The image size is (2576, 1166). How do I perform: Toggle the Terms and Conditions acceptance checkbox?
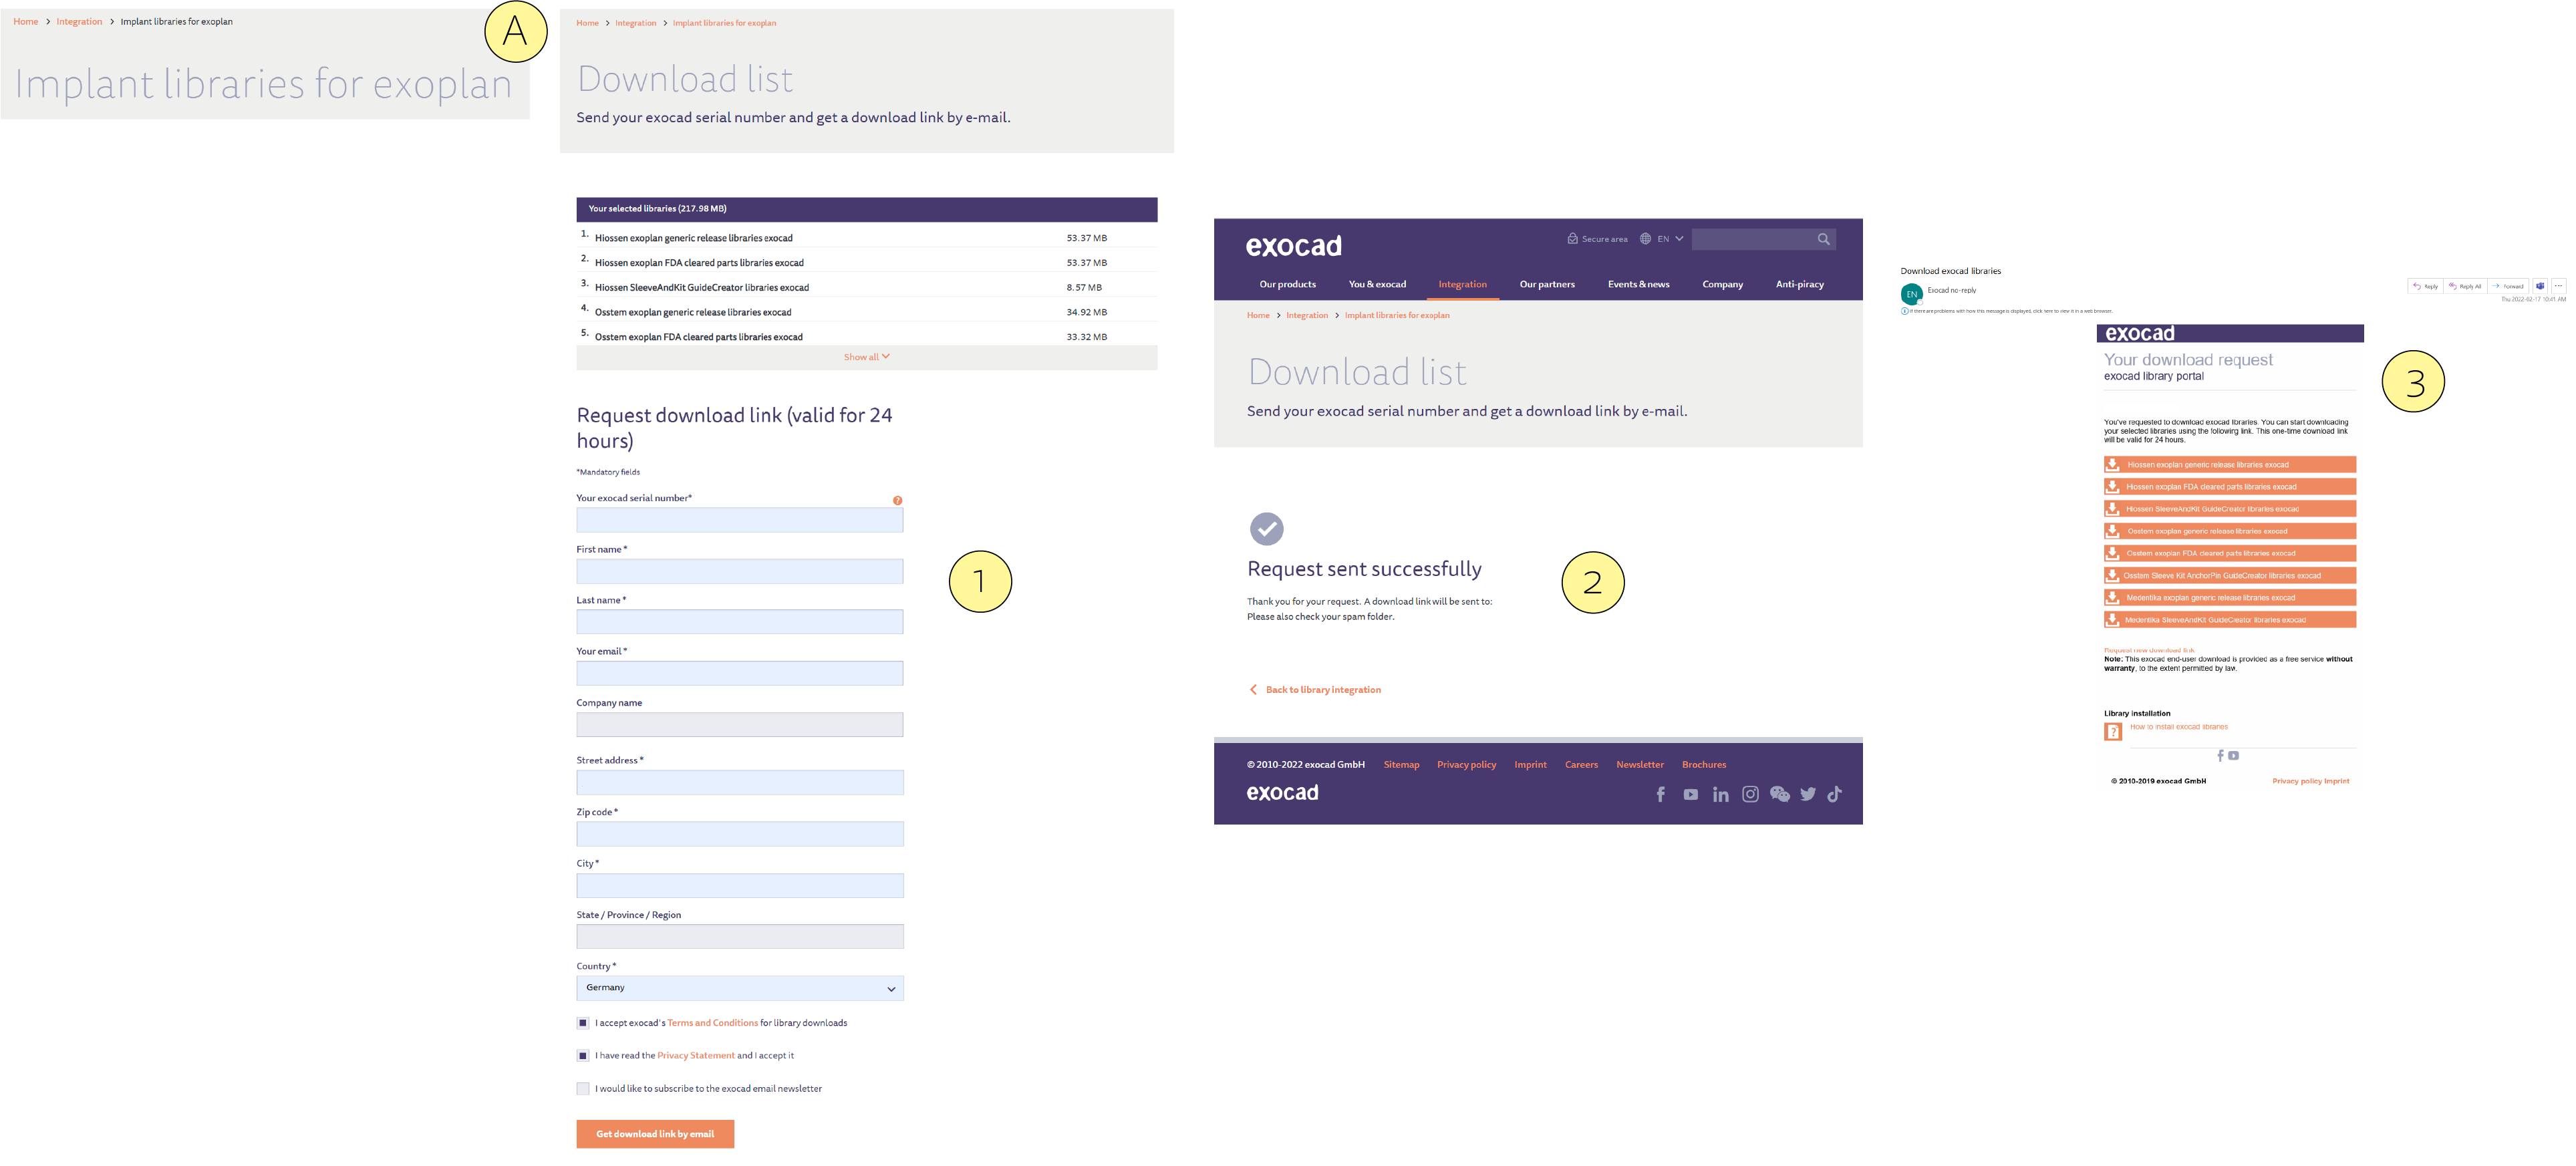[x=583, y=1023]
